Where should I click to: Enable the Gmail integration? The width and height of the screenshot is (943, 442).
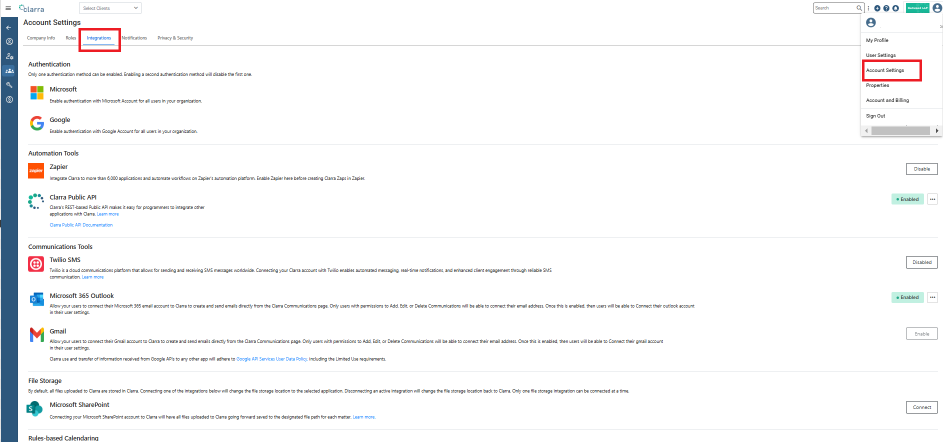[x=921, y=334]
